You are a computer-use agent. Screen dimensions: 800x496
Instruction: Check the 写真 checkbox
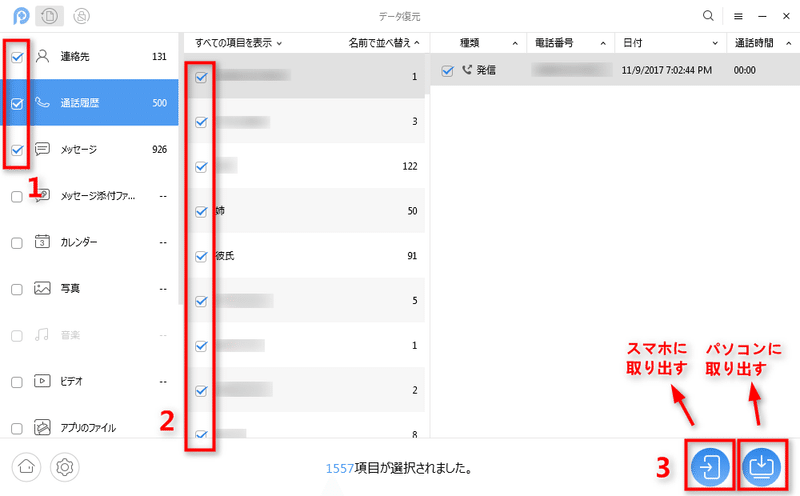pyautogui.click(x=17, y=289)
